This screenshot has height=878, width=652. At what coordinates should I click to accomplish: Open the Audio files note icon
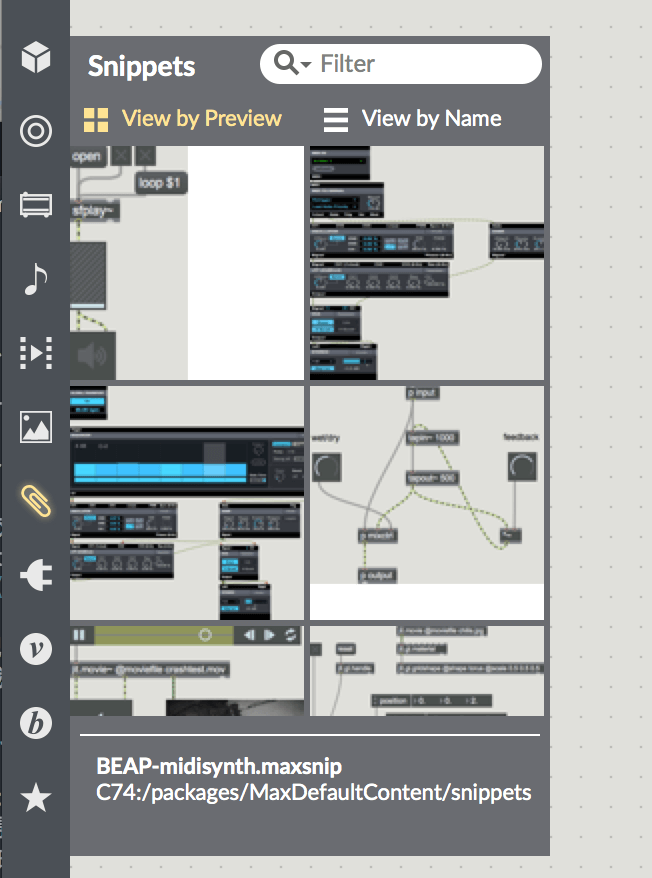click(36, 279)
